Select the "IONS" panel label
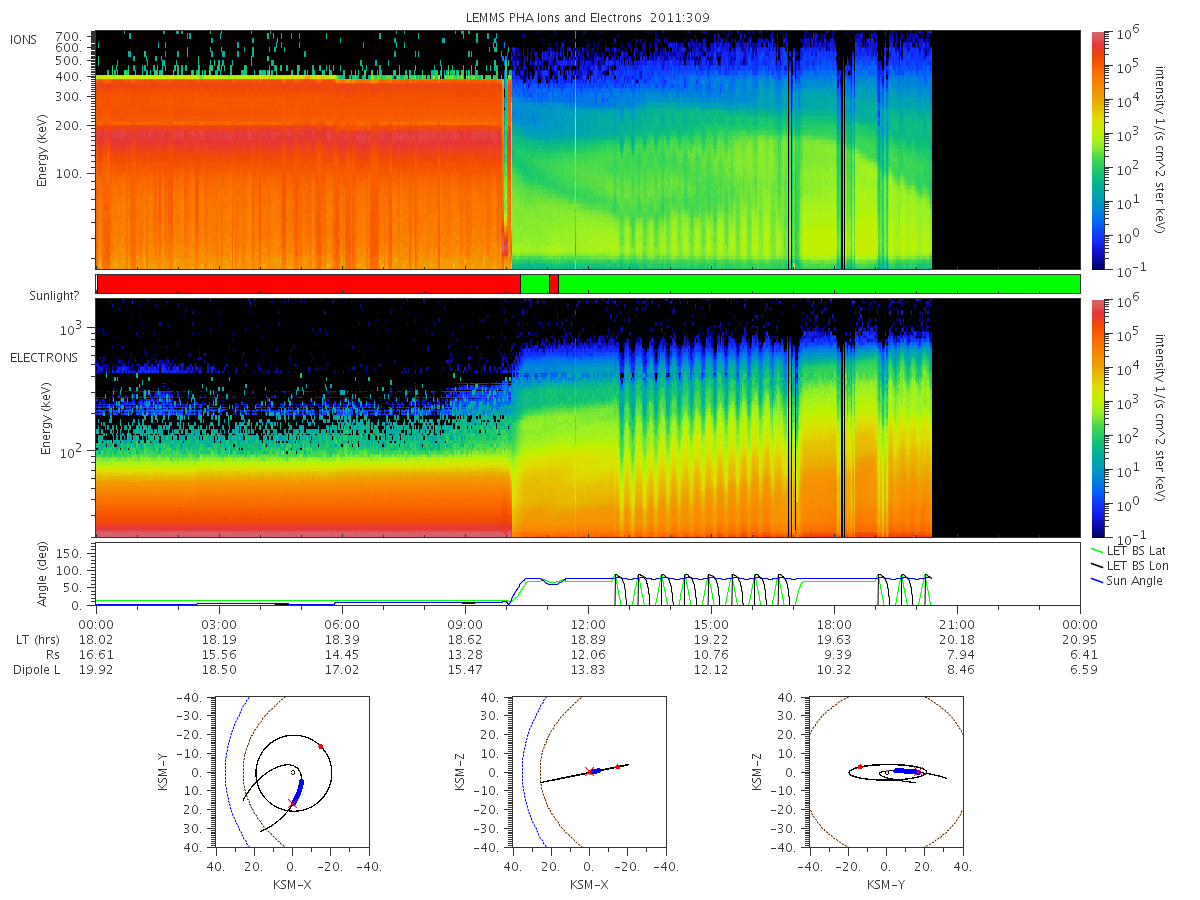 [24, 40]
